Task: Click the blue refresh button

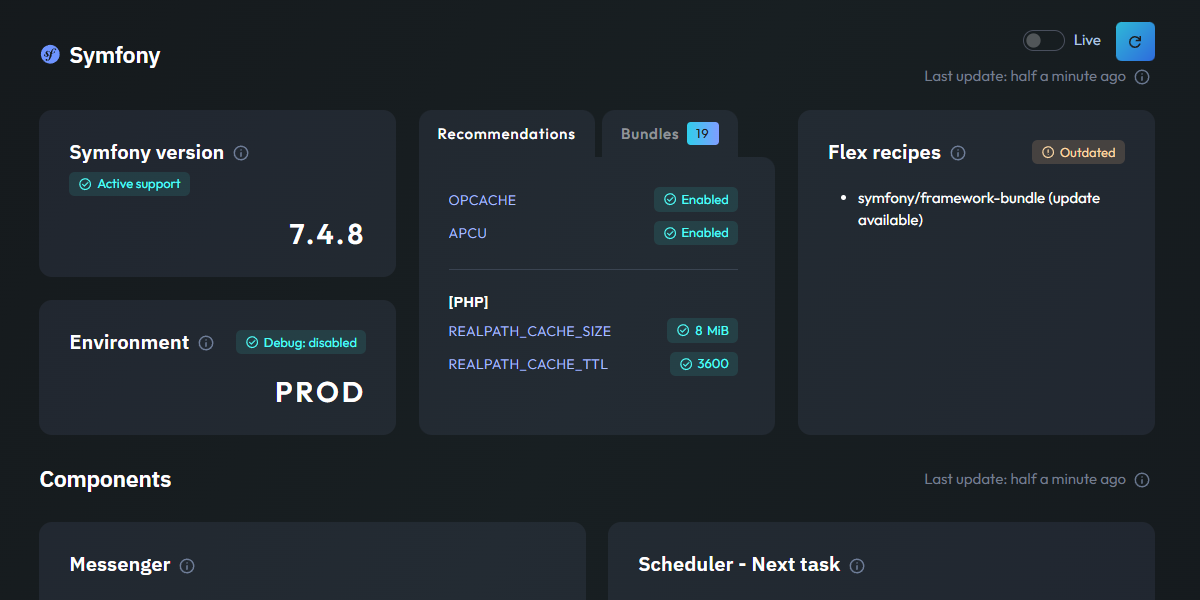Action: click(1135, 41)
